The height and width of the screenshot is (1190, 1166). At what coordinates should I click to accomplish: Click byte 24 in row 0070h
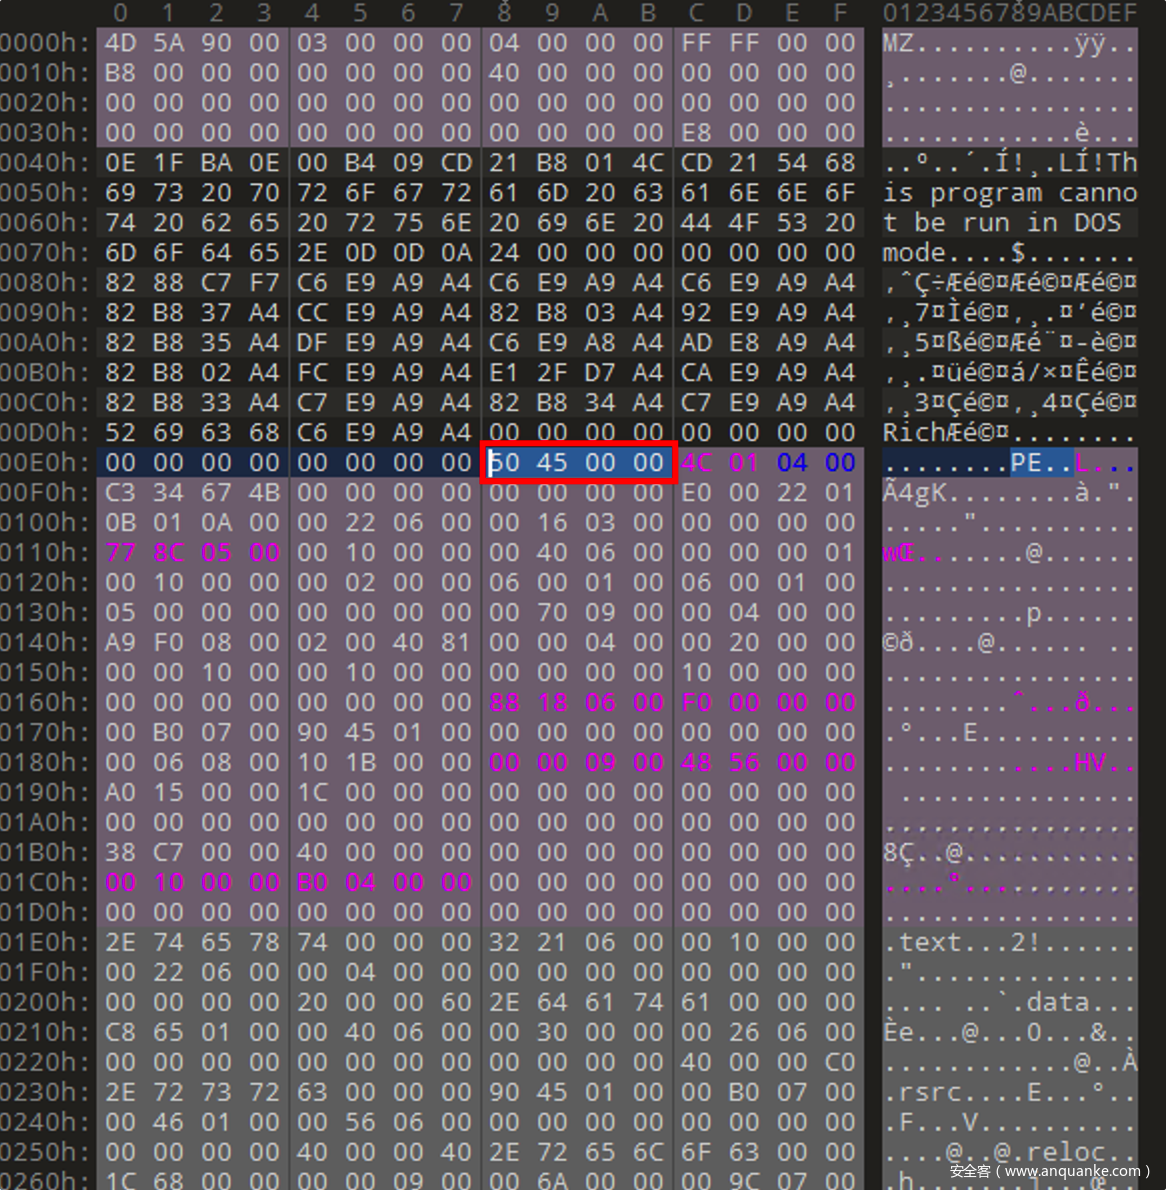pyautogui.click(x=504, y=253)
